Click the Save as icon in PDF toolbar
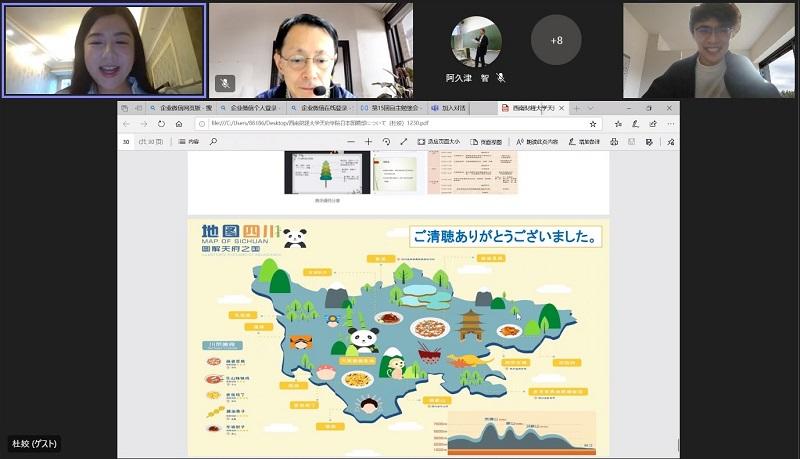Image resolution: width=800 pixels, height=459 pixels. pyautogui.click(x=649, y=142)
